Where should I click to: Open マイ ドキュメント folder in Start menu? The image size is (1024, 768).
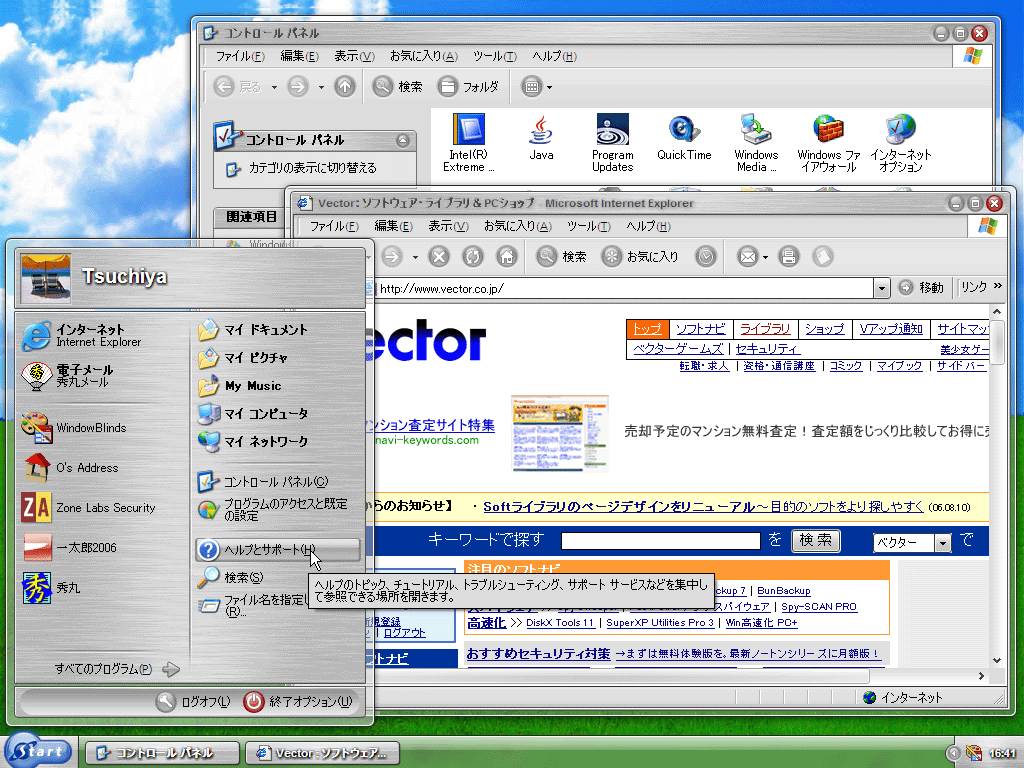tap(253, 330)
